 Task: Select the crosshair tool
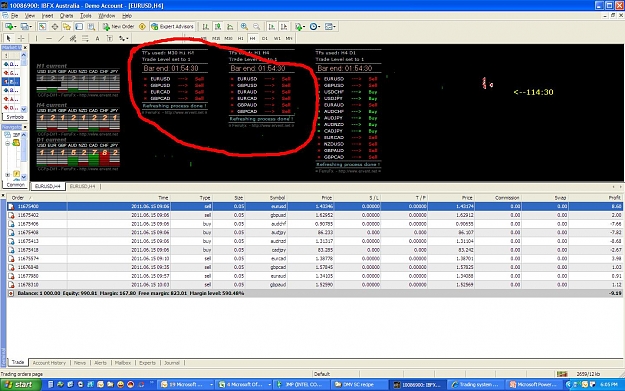coord(21,38)
